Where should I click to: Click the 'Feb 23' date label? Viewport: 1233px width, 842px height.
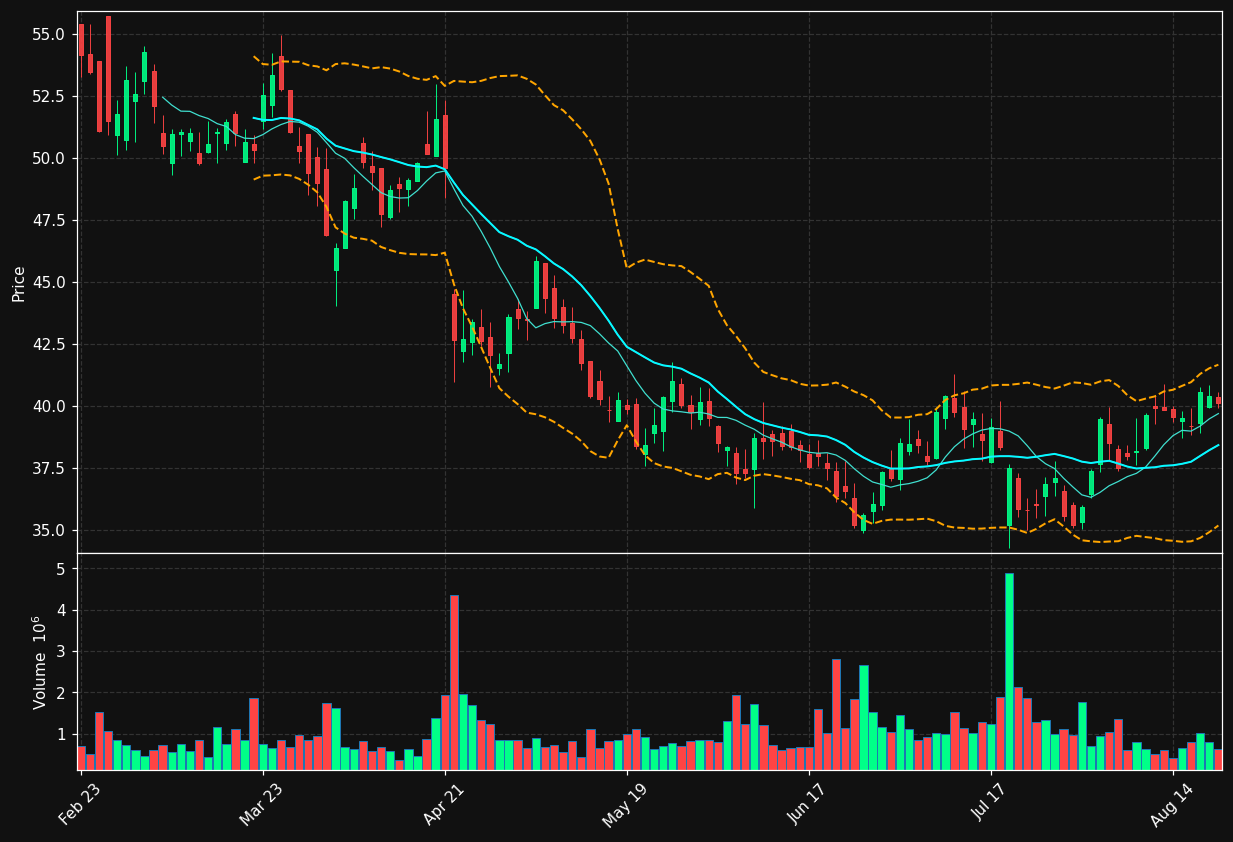click(x=80, y=805)
